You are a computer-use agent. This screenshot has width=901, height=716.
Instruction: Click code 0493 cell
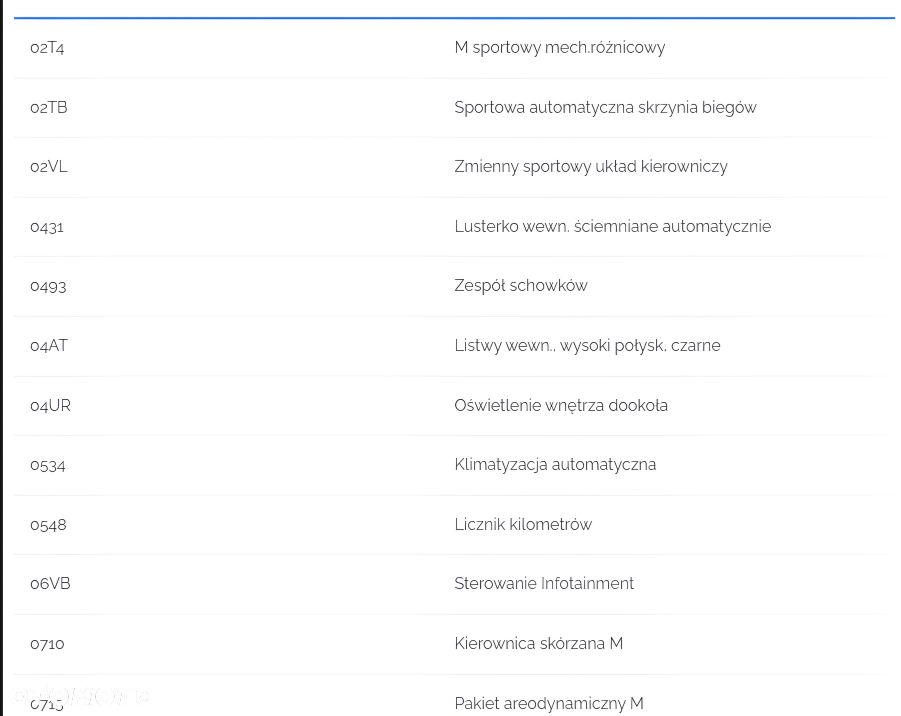48,286
